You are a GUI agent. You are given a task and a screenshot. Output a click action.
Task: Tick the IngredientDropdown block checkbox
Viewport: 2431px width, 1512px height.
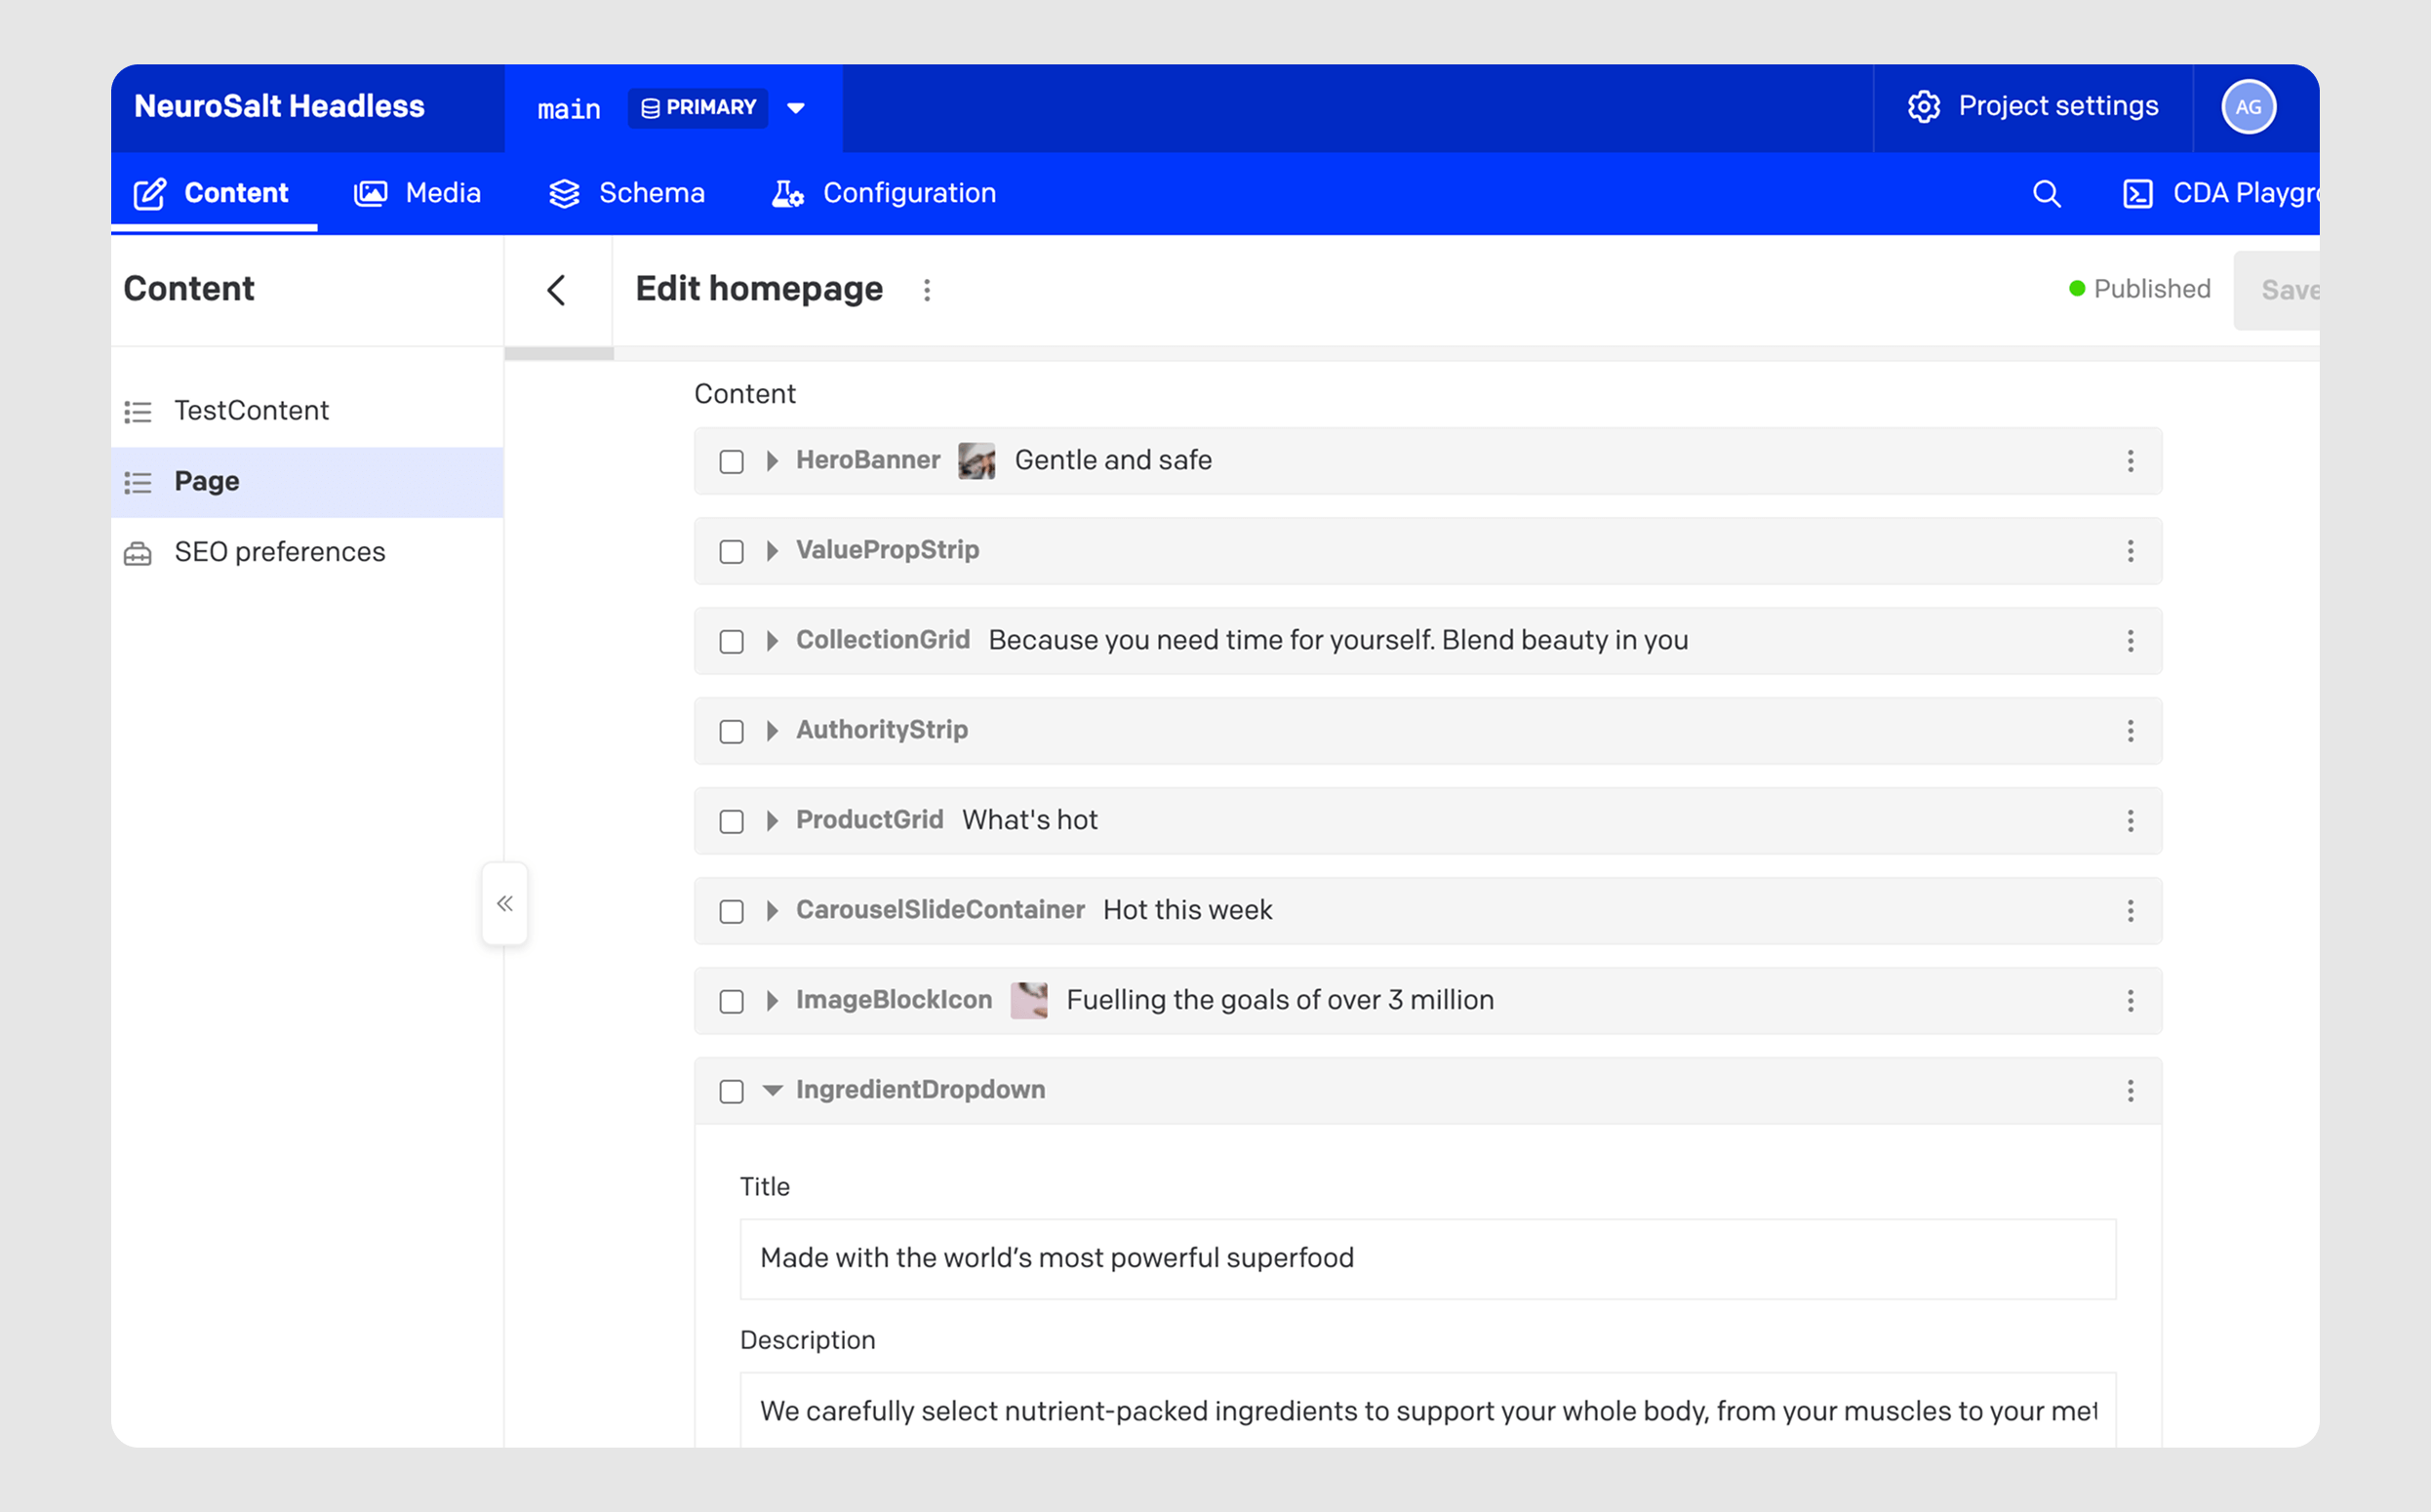click(x=732, y=1091)
